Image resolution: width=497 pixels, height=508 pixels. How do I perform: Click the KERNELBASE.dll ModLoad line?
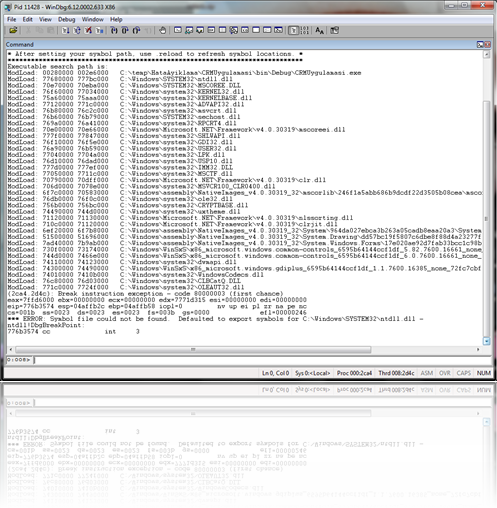[130, 98]
